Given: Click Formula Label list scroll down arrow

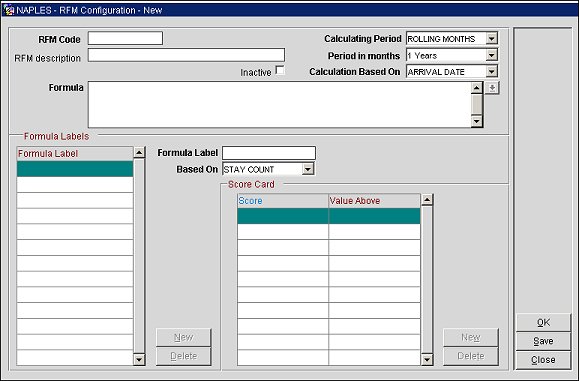Looking at the screenshot, I should click(139, 360).
